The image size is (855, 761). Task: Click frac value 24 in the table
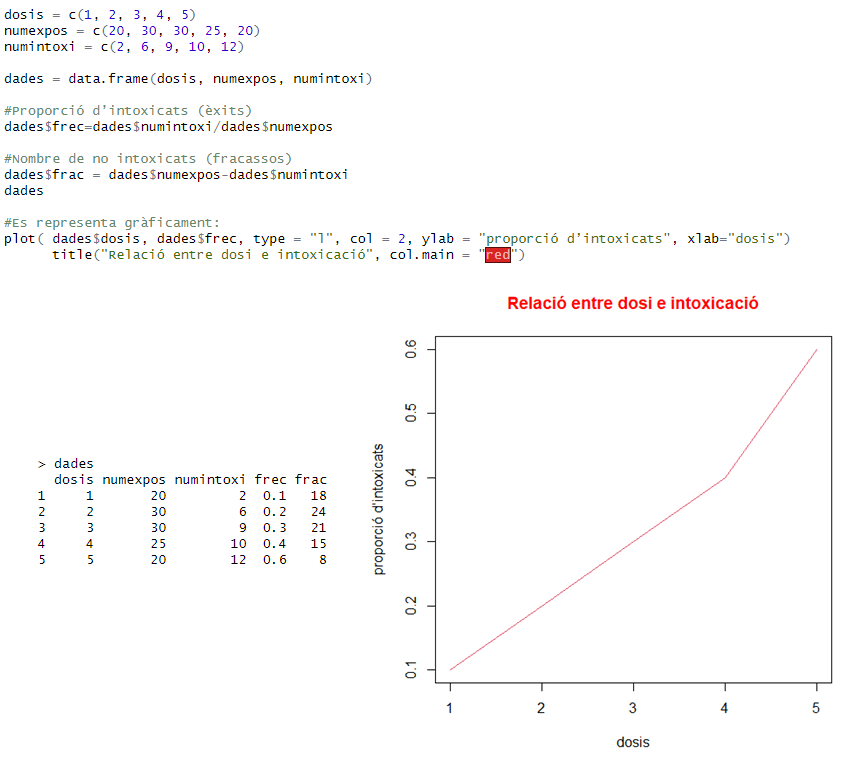coord(318,512)
